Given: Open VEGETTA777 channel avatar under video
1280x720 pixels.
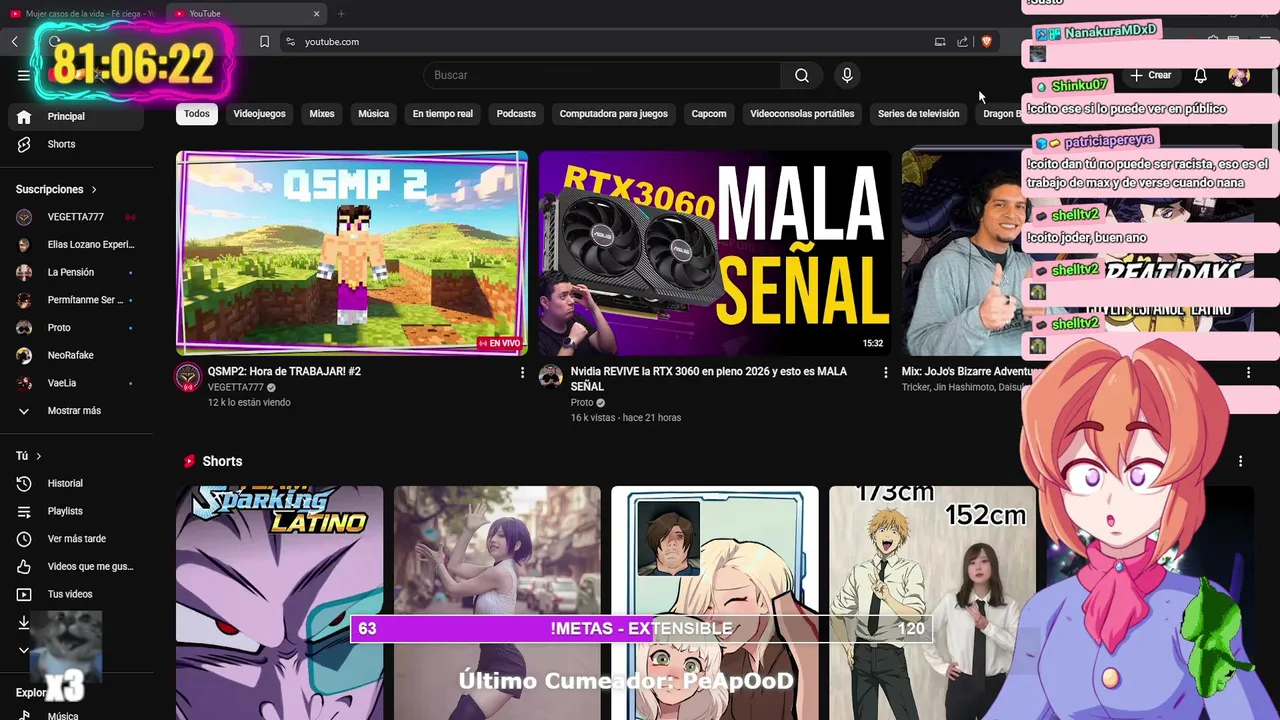Looking at the screenshot, I should coord(188,377).
